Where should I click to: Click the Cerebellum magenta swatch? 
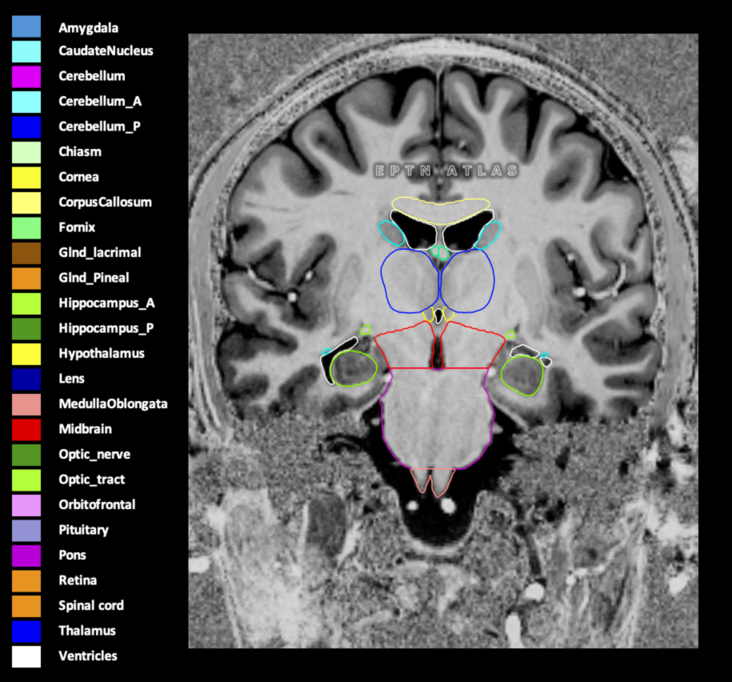[26, 77]
